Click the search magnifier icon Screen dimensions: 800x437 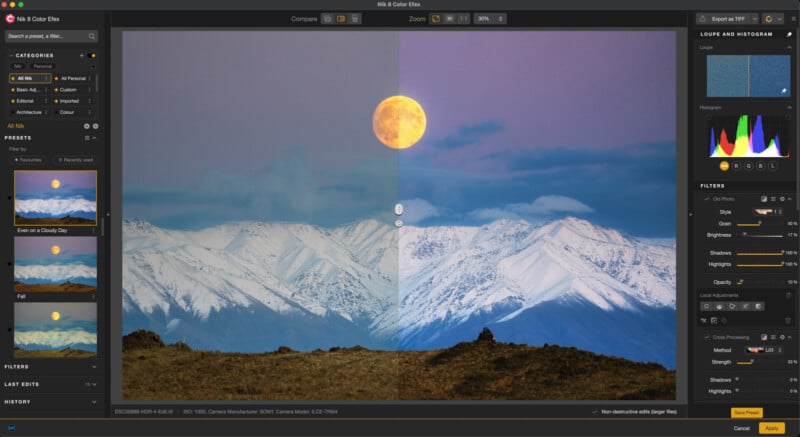coord(91,35)
